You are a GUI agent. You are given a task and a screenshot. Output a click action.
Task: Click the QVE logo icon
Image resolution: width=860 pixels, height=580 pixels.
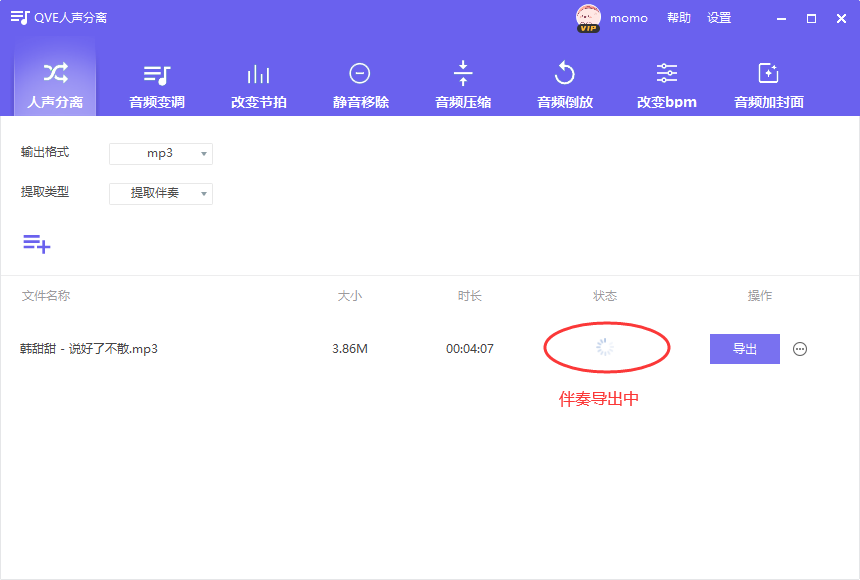pyautogui.click(x=18, y=17)
